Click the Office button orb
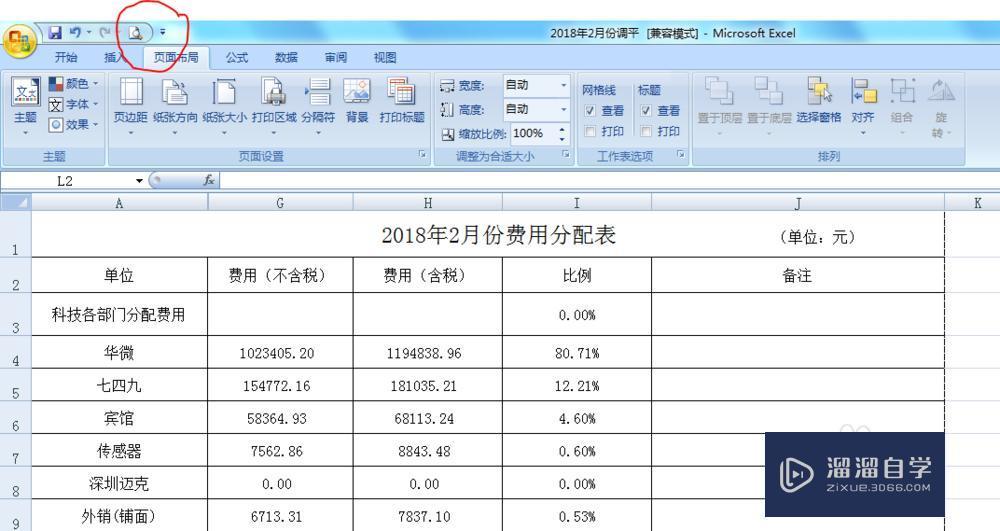The height and width of the screenshot is (531, 1000). point(19,41)
